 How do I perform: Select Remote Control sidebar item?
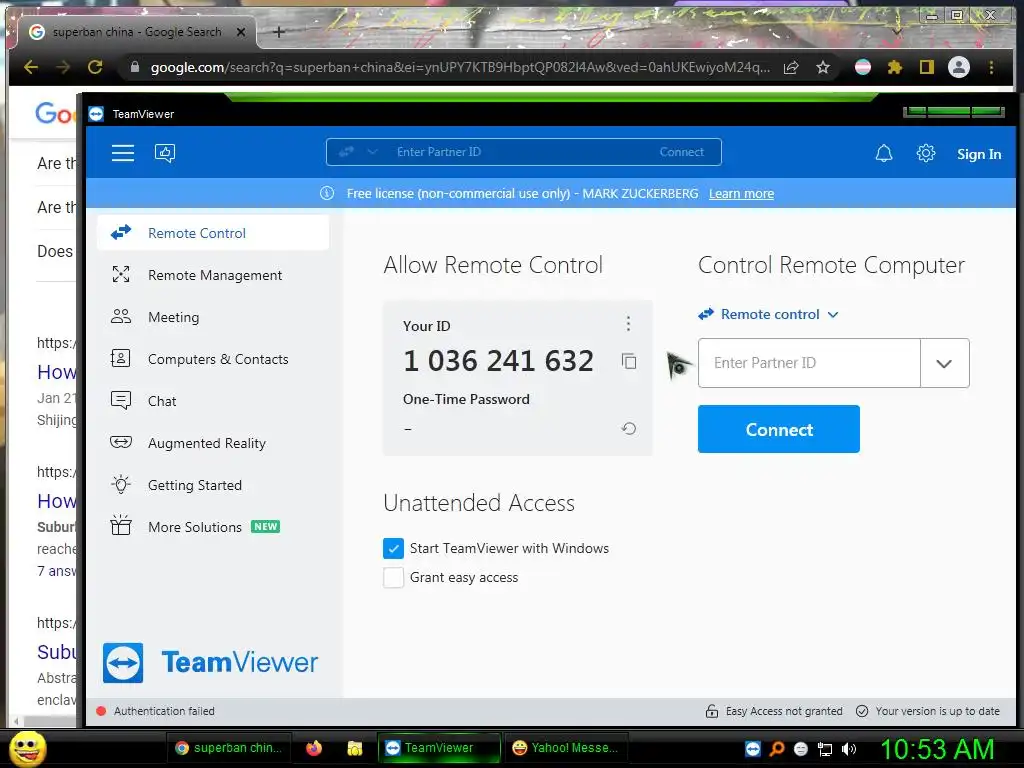213,233
